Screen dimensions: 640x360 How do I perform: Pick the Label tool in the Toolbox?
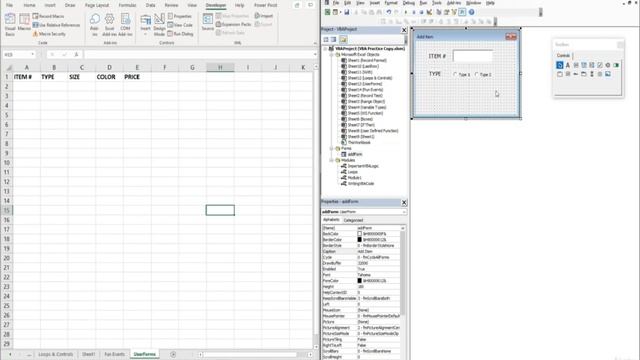[568, 65]
